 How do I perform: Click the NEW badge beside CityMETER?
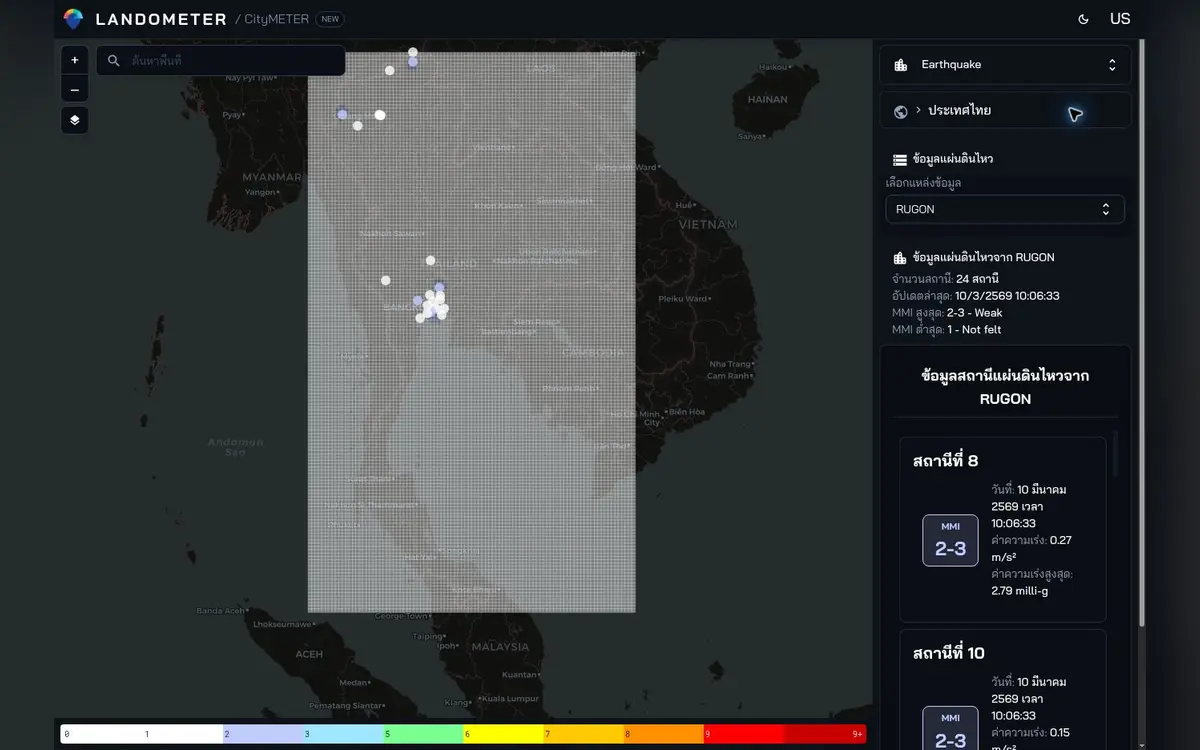[329, 19]
